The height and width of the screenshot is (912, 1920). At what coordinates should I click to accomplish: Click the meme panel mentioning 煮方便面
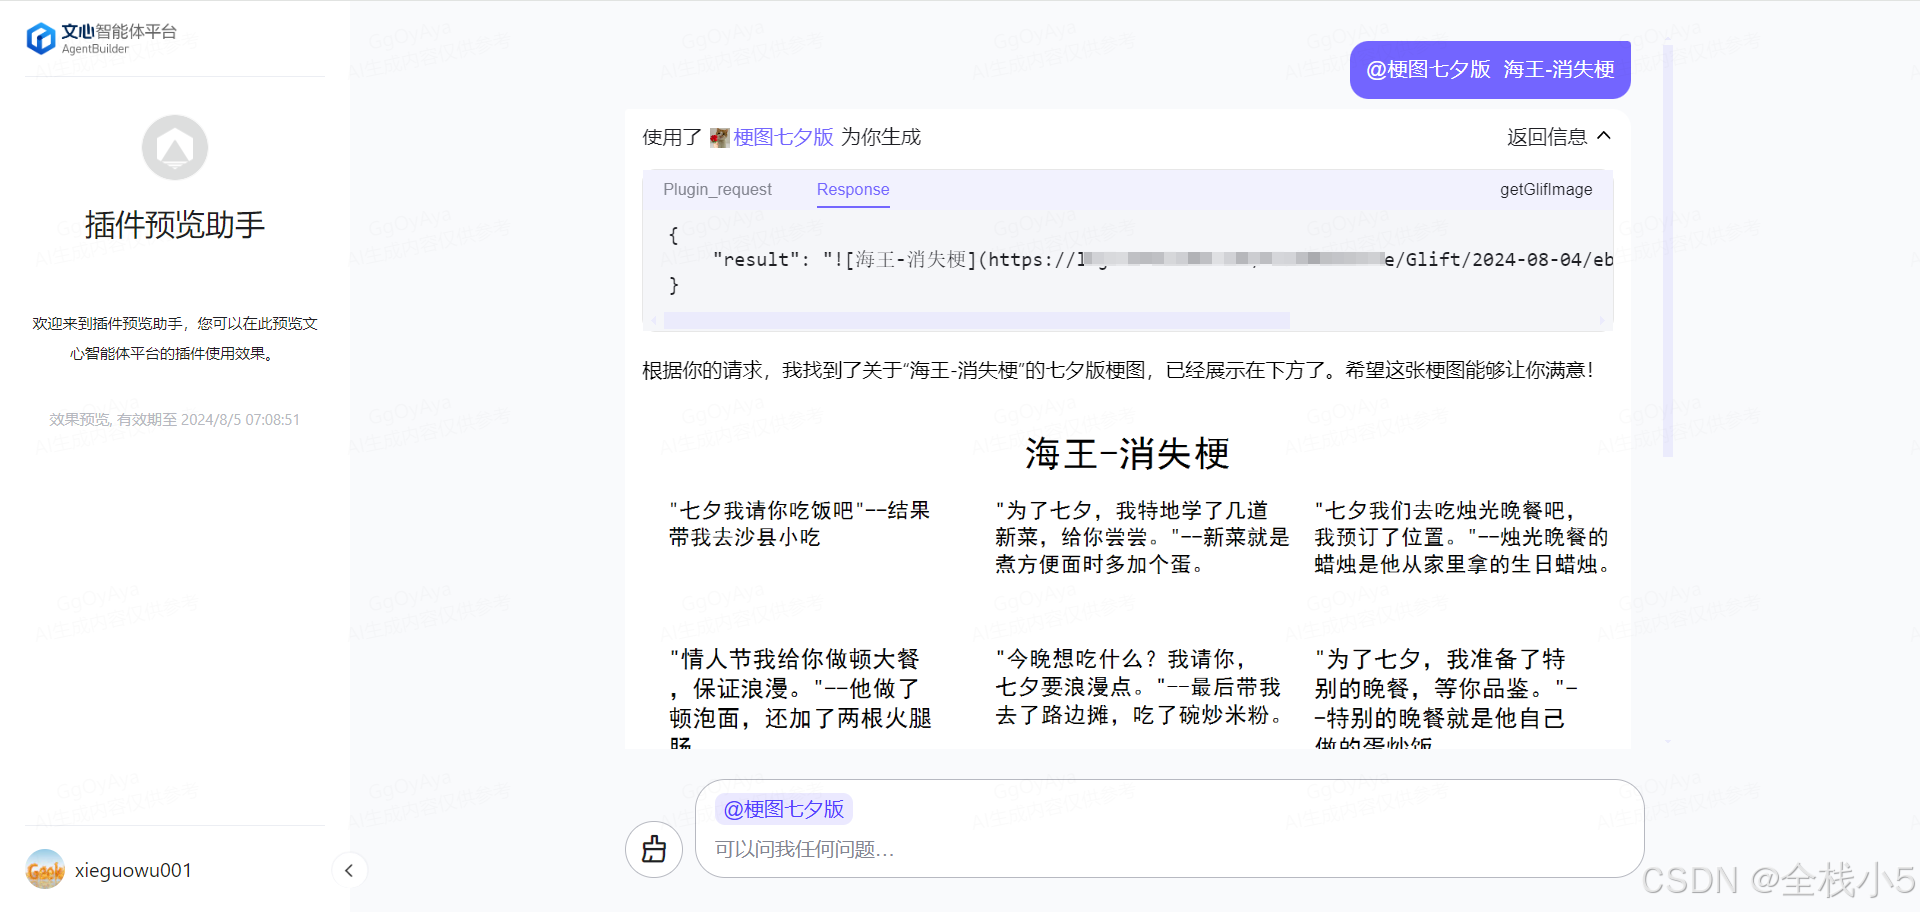tap(1142, 538)
